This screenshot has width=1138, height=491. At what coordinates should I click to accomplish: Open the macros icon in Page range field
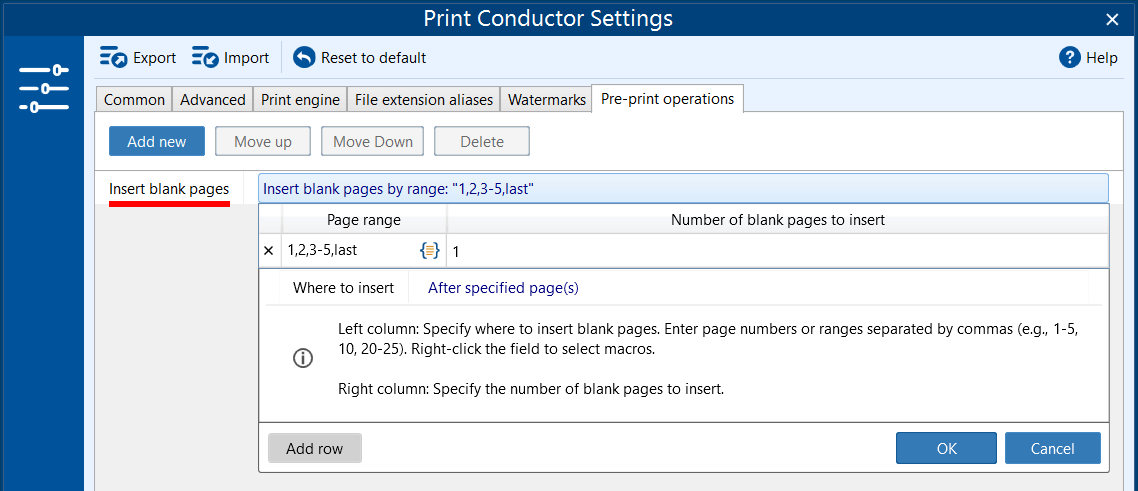pos(429,251)
